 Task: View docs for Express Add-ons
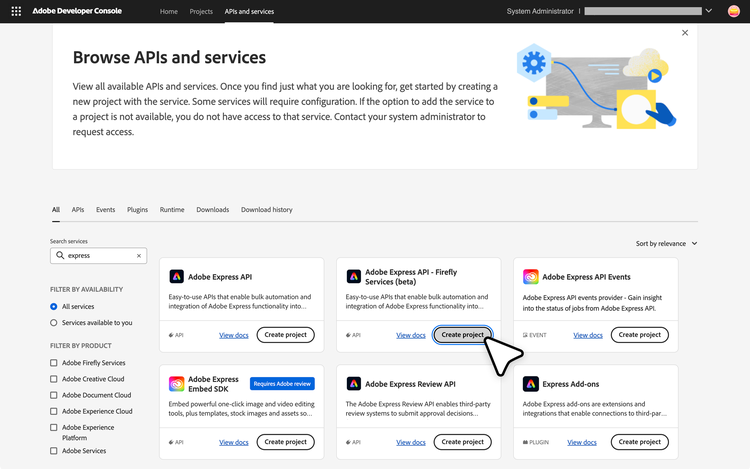582,442
